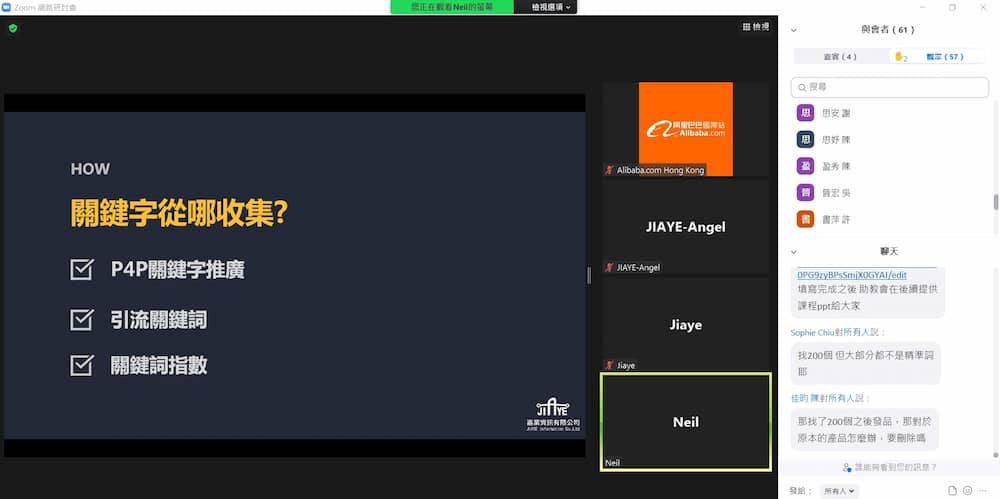Open the 所有人 recipient dropdown in chat

pos(838,491)
